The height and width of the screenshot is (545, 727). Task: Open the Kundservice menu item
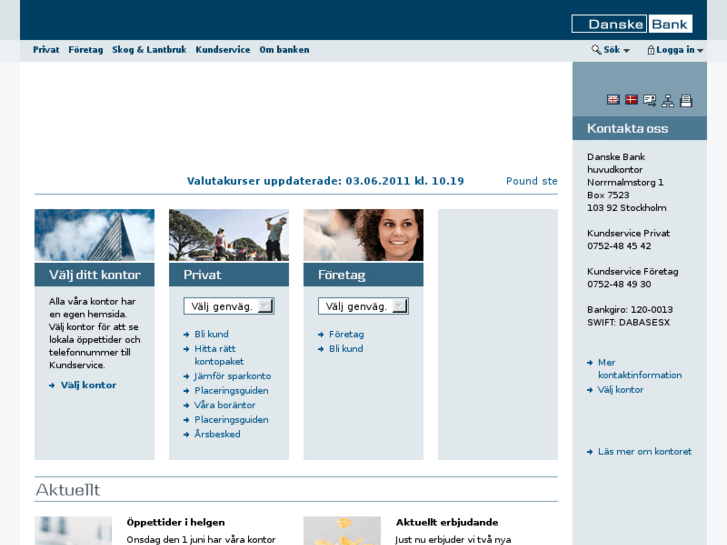[223, 50]
